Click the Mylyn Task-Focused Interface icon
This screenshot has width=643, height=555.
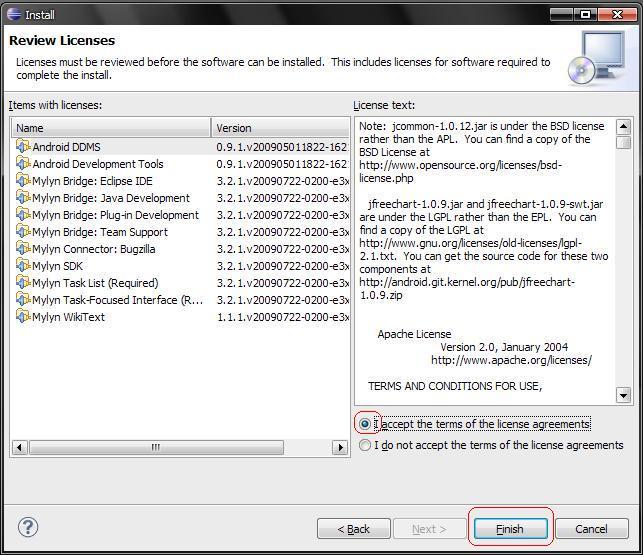tap(23, 300)
